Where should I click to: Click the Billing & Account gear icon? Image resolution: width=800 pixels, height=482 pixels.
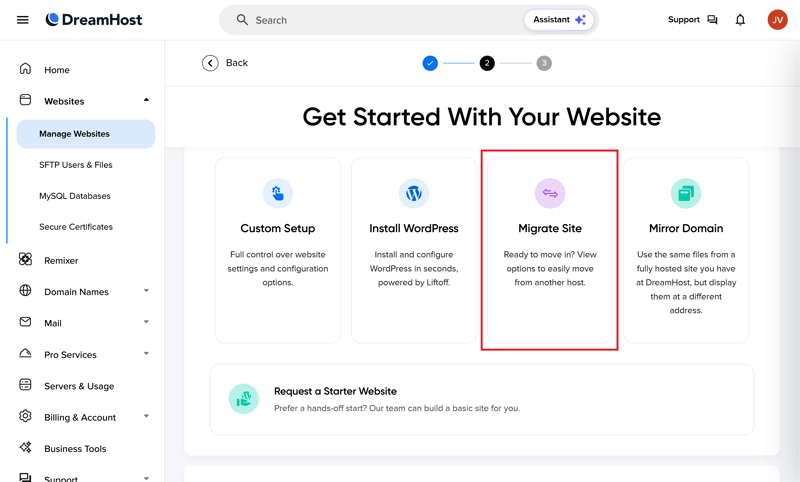coord(25,416)
